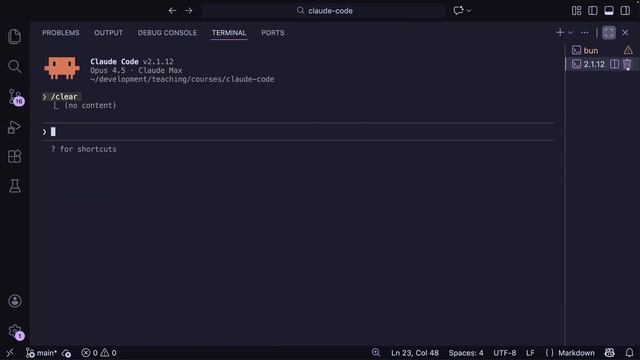Split the 2.1.12 terminal
This screenshot has width=640, height=360.
pos(614,64)
